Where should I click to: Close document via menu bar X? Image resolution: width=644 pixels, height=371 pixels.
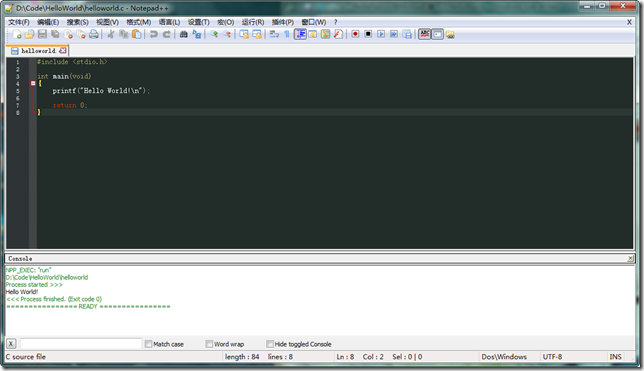(629, 22)
